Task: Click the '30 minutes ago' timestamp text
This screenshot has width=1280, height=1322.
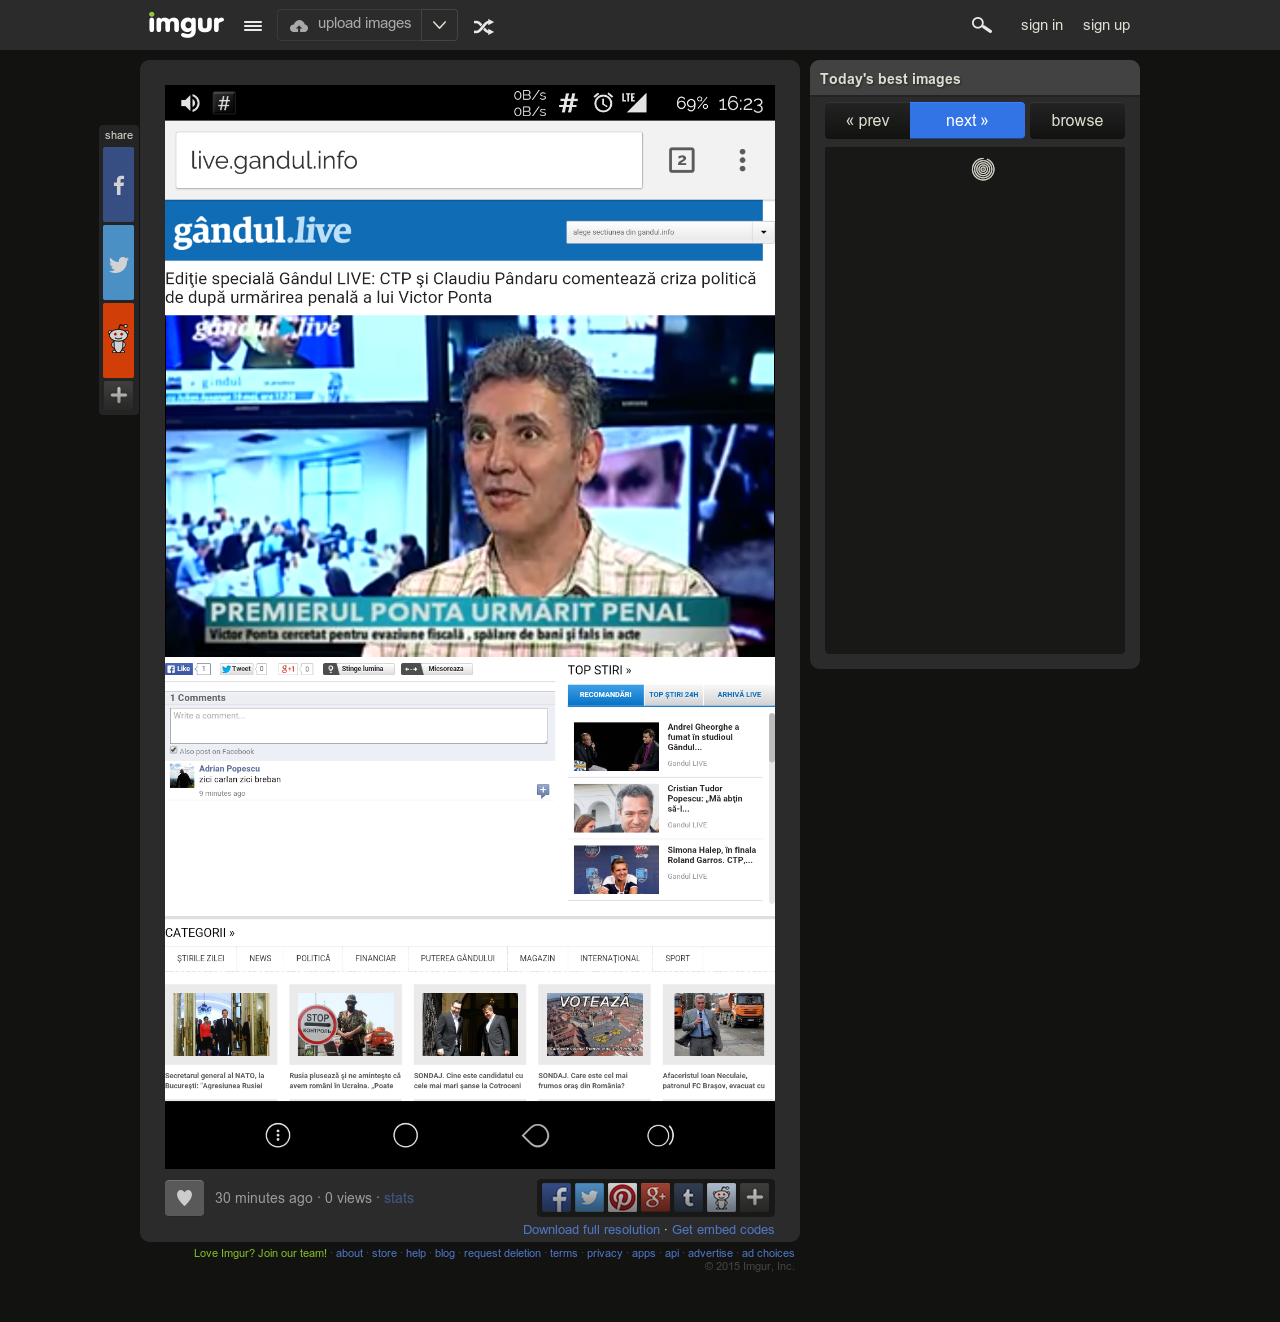Action: pos(264,1198)
